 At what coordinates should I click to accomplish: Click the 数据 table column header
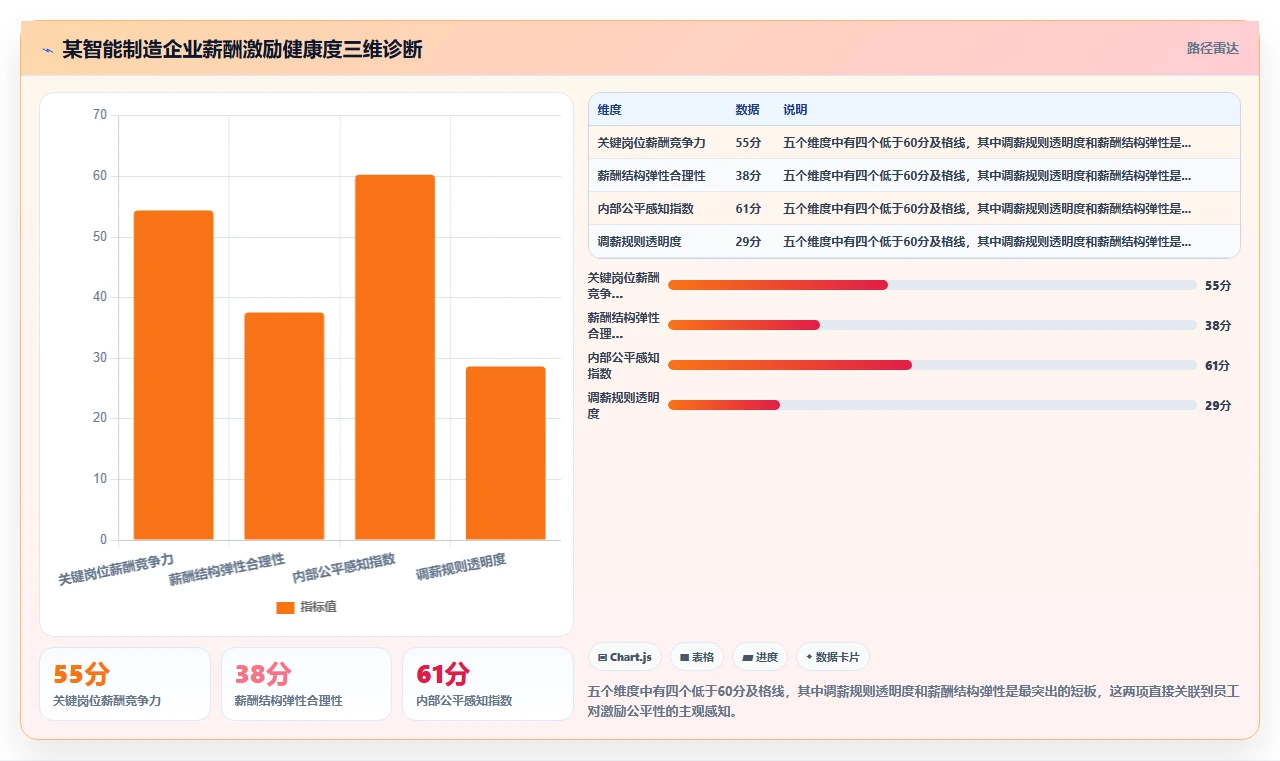click(747, 109)
